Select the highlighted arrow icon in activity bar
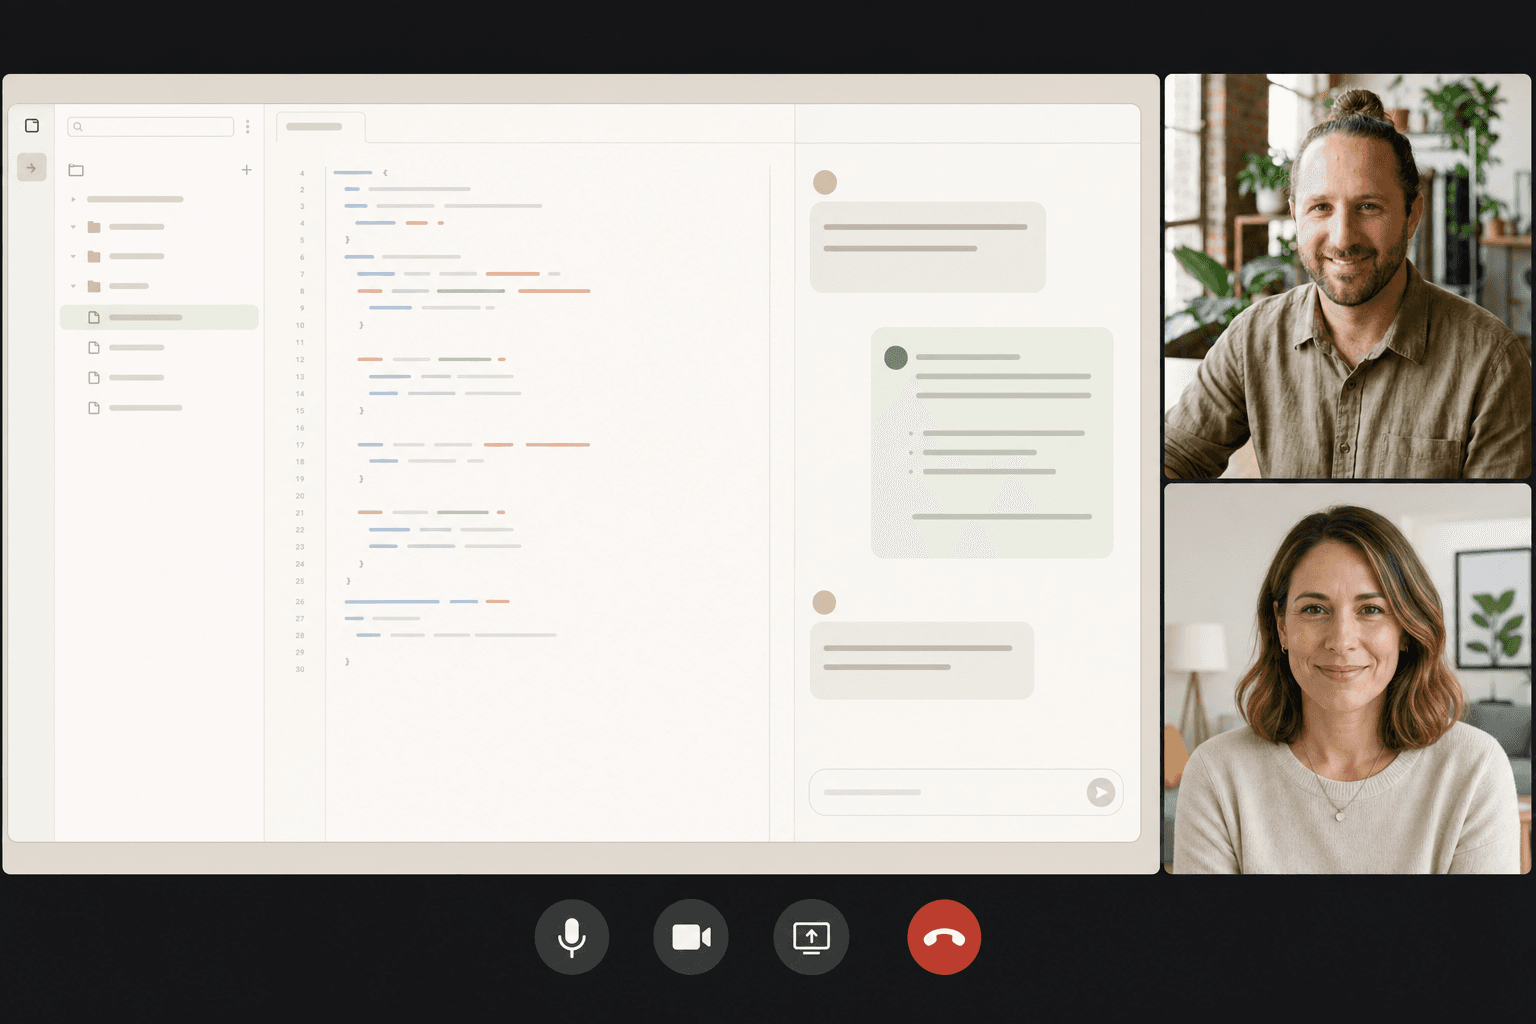1536x1024 pixels. pos(32,168)
